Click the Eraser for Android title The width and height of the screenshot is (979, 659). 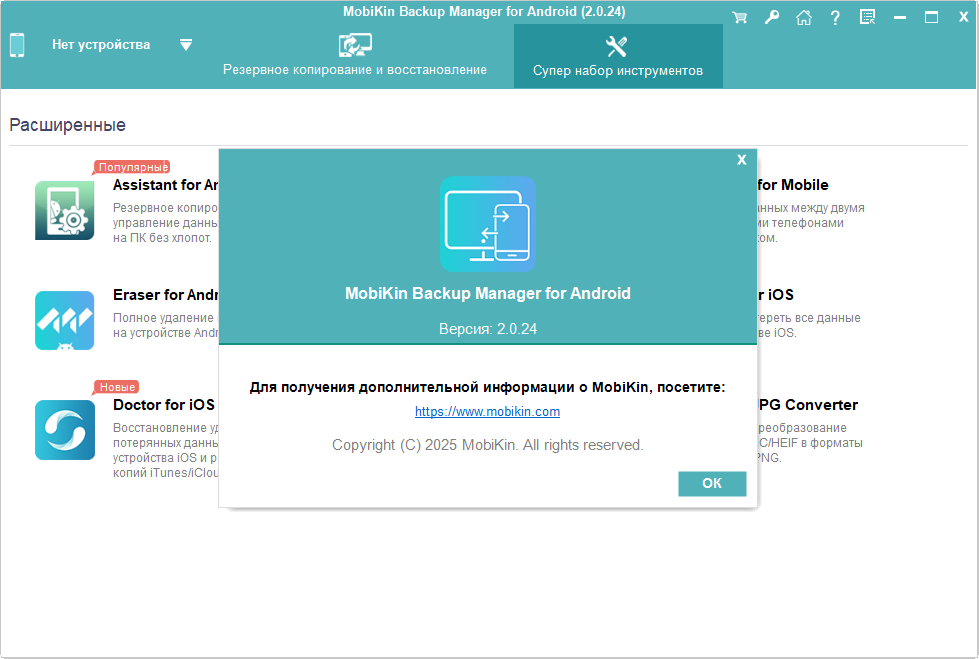pyautogui.click(x=165, y=295)
